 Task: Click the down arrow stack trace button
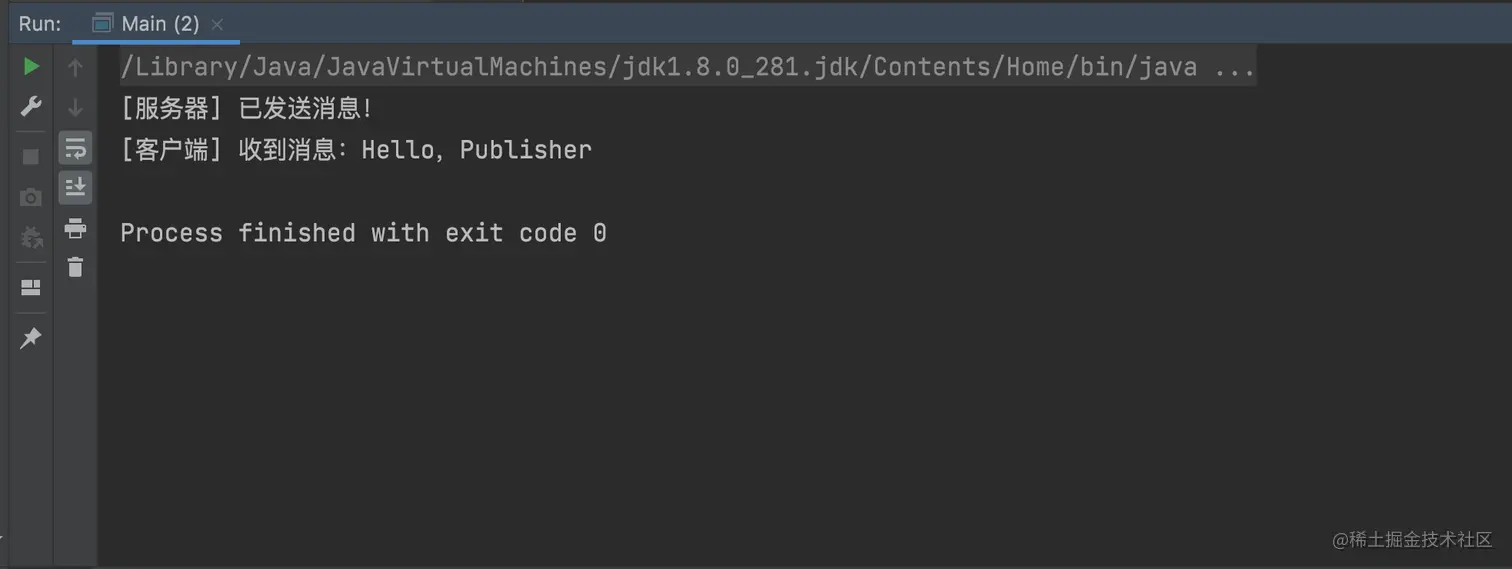(x=75, y=107)
